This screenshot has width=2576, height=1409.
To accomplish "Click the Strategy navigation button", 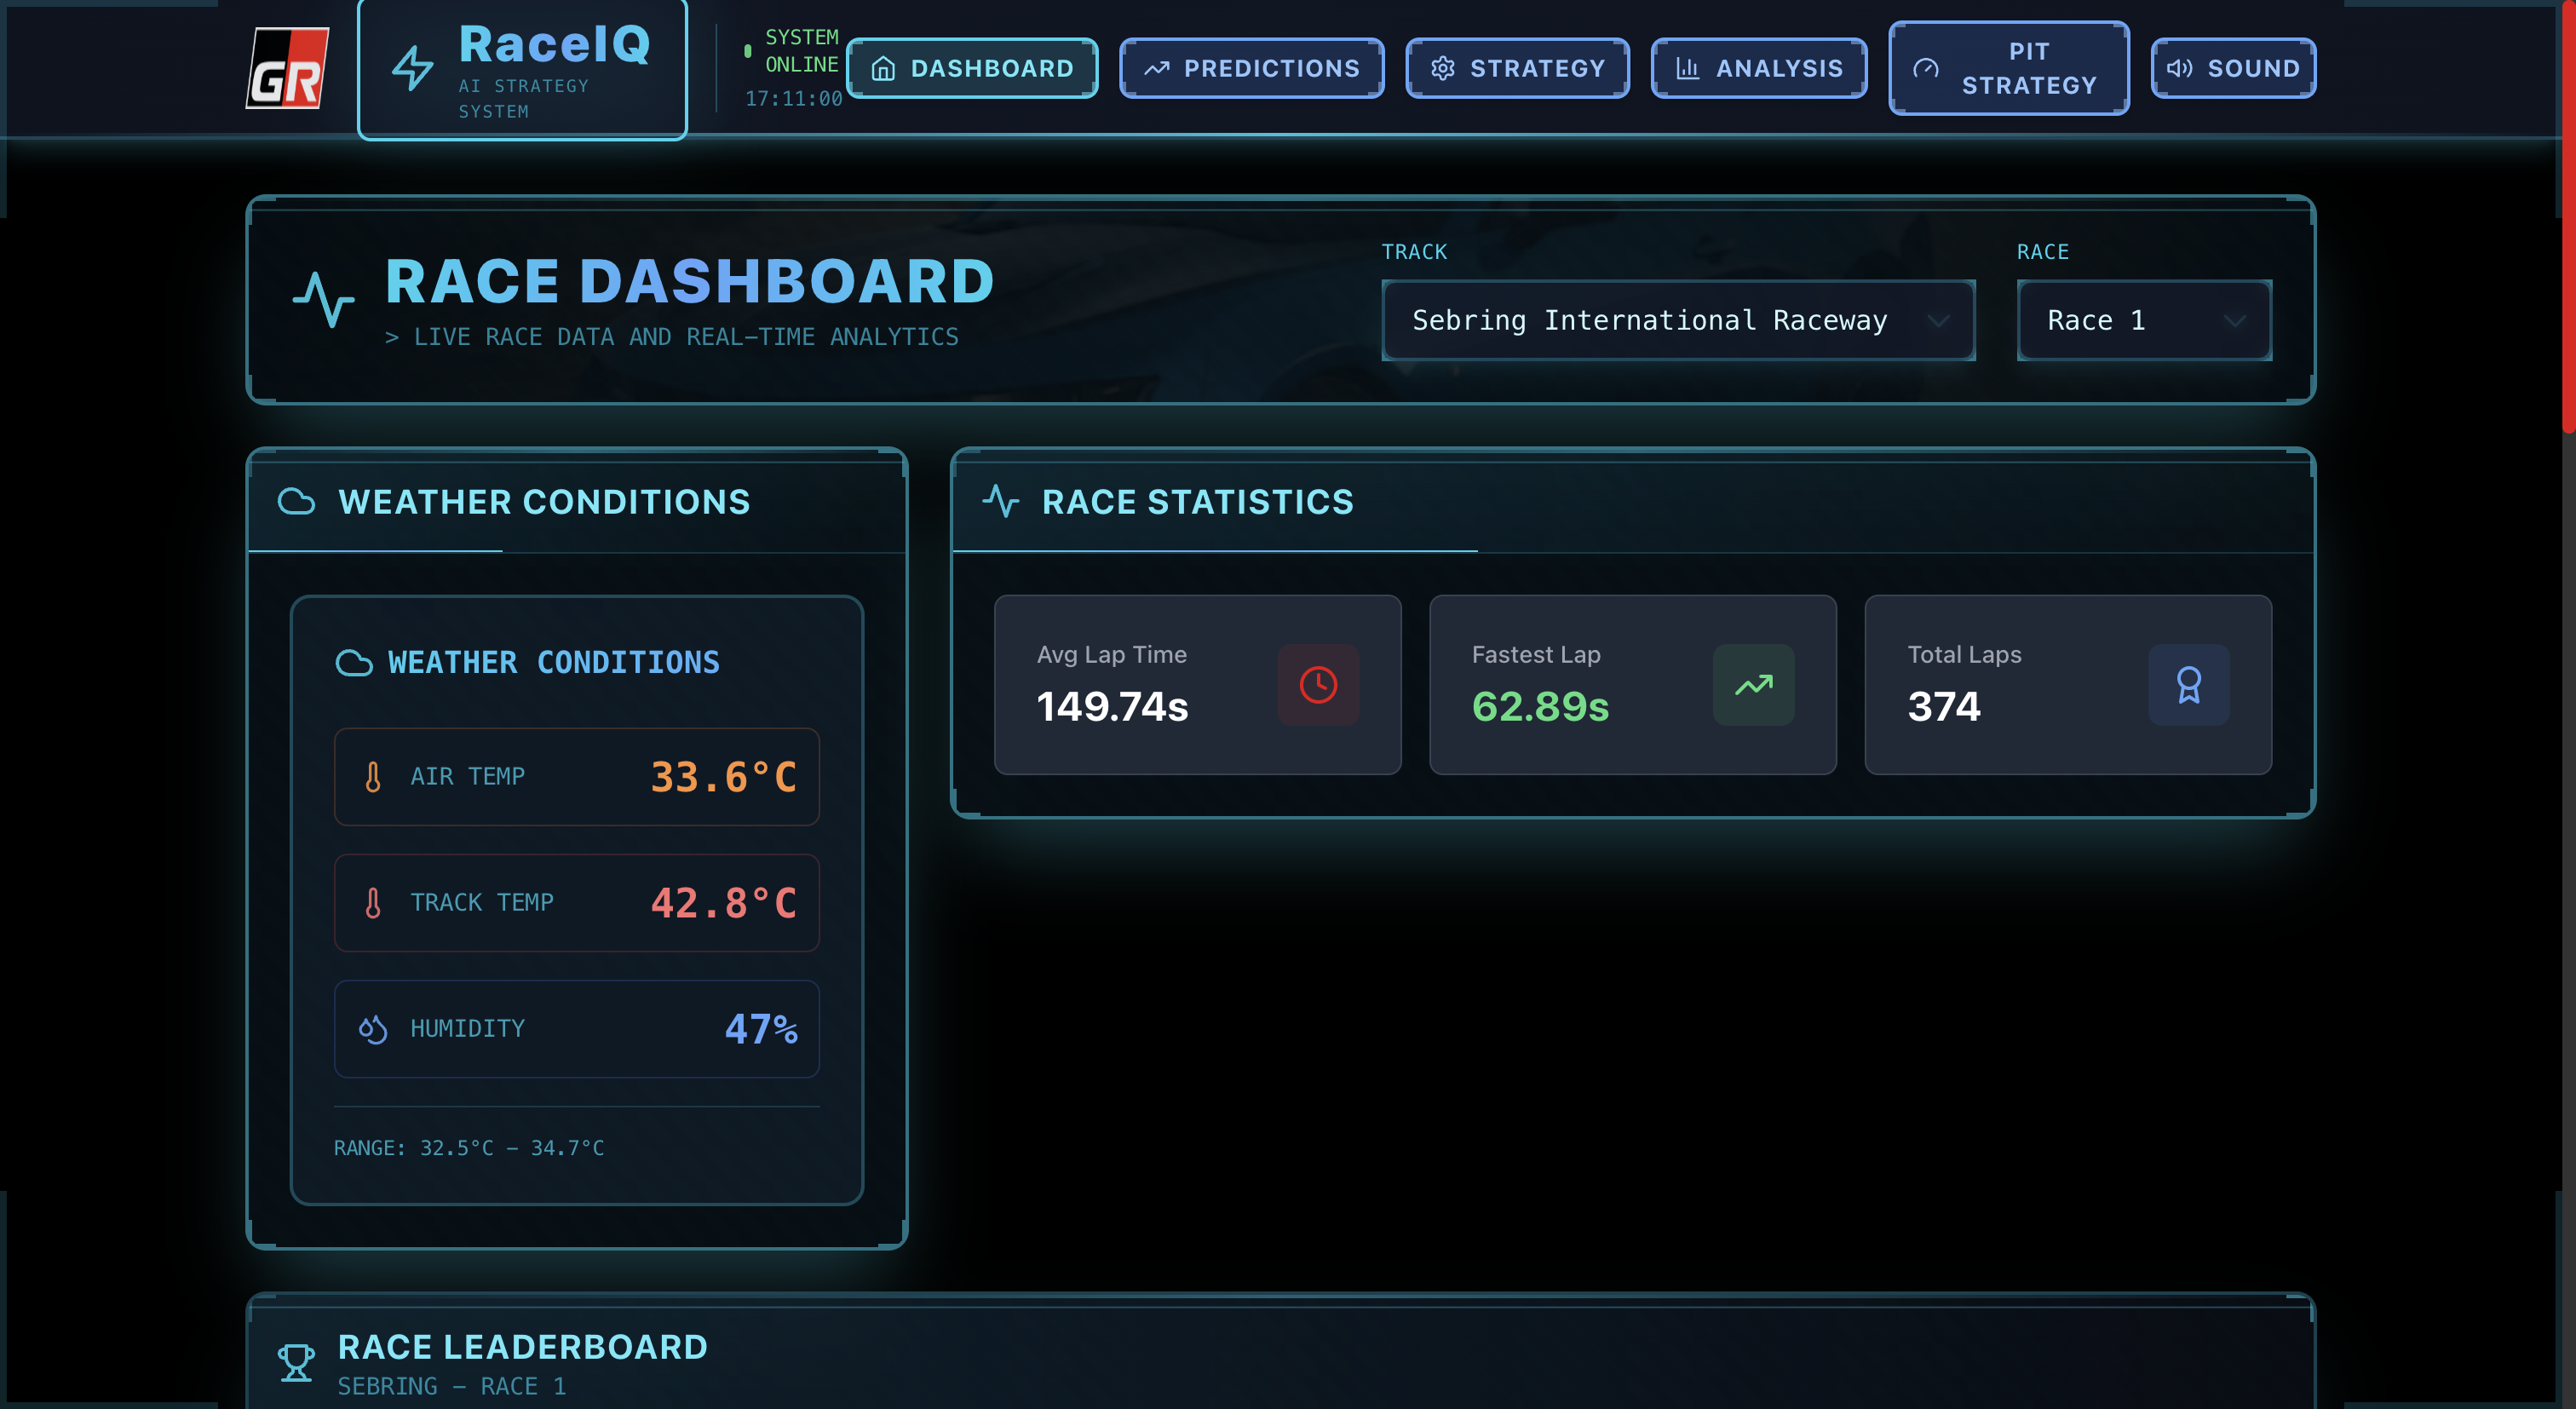I will click(x=1517, y=68).
